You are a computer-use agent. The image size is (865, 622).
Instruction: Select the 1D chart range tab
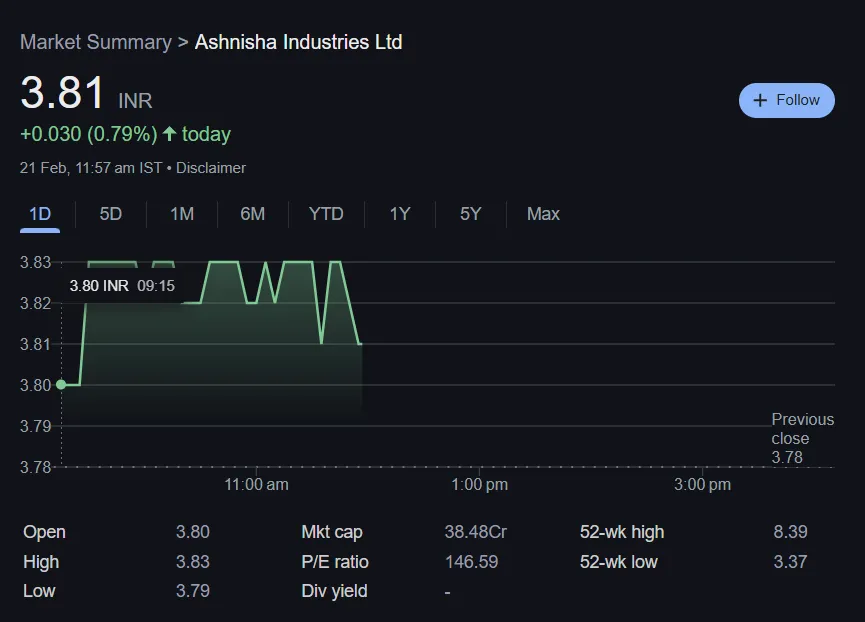point(40,214)
